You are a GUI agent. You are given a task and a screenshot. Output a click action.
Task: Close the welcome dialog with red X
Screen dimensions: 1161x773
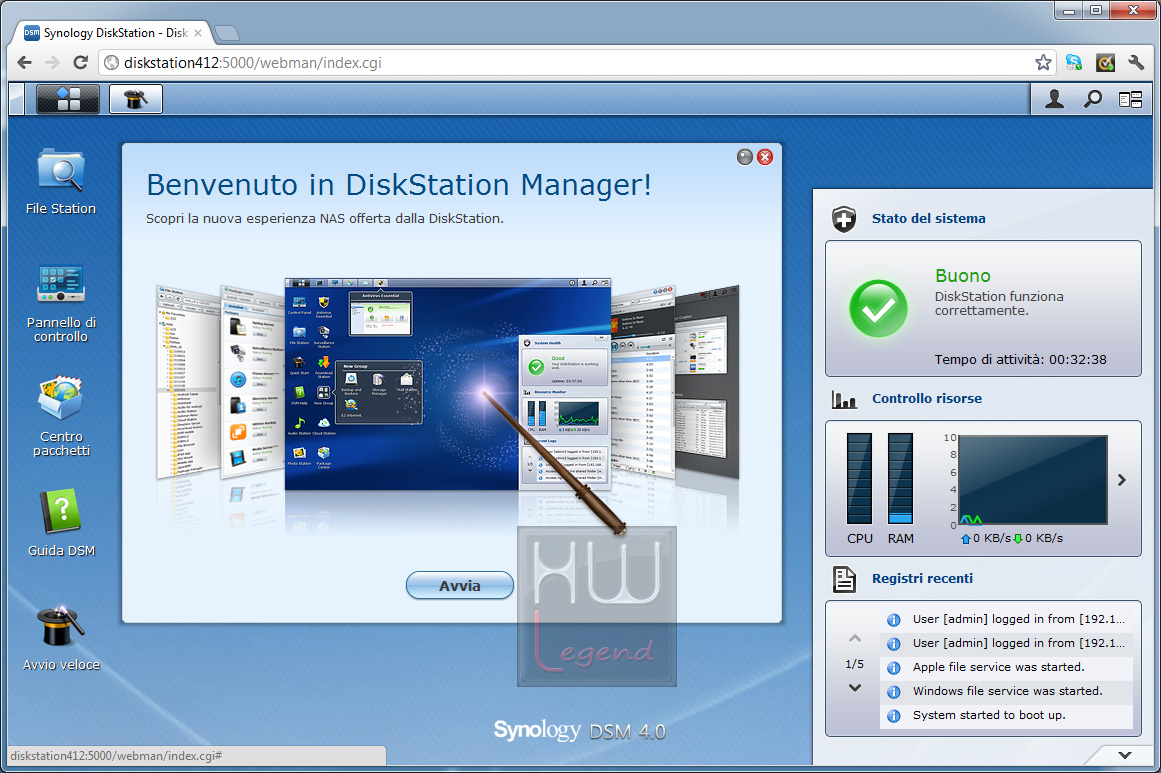(765, 157)
